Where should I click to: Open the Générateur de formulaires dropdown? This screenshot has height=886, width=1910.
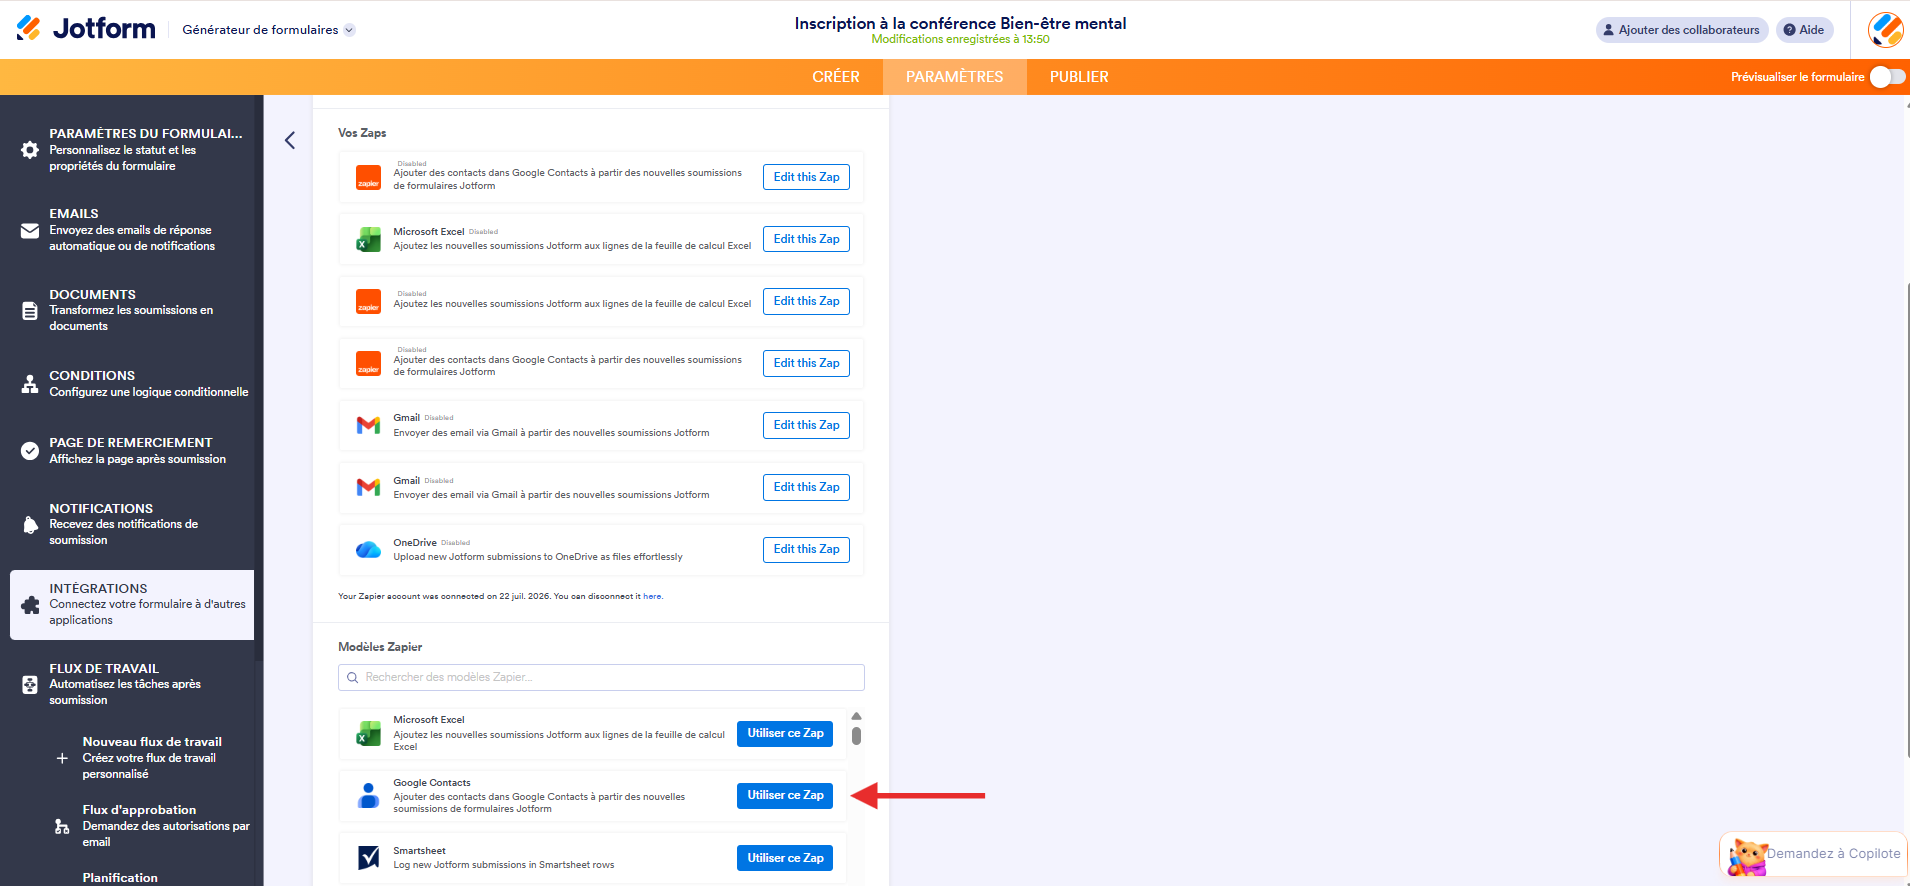[x=268, y=30]
